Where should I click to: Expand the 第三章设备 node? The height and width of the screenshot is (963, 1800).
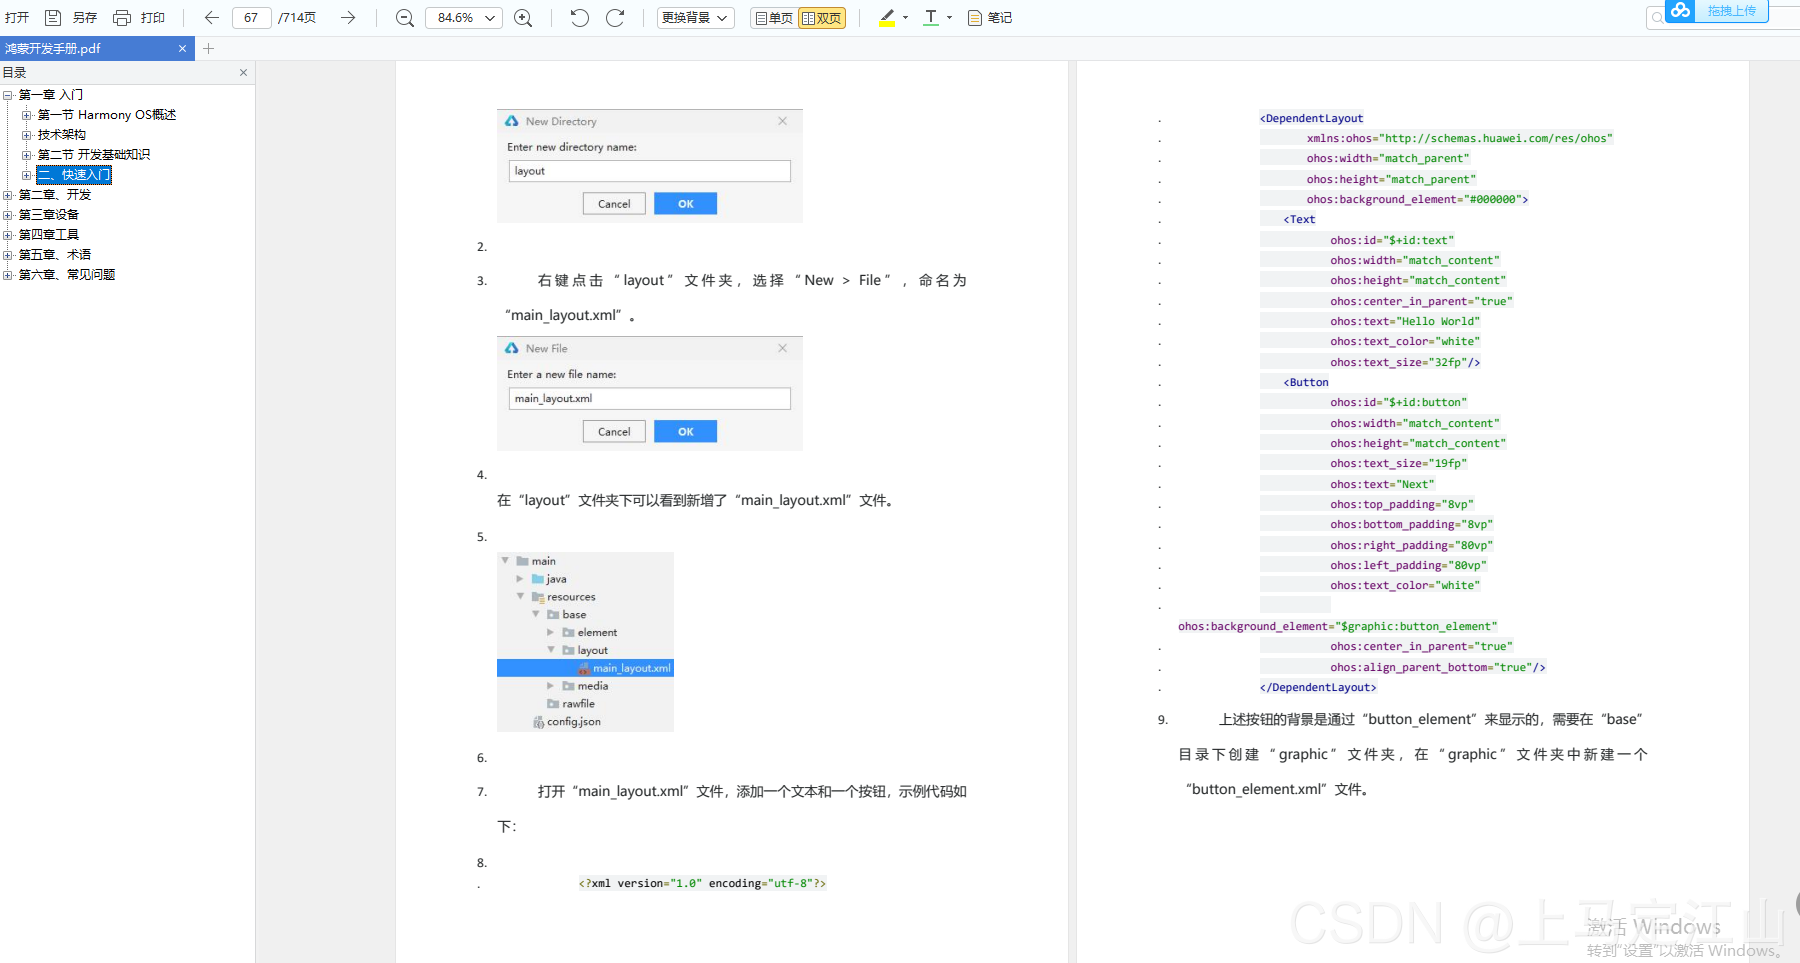(x=8, y=215)
